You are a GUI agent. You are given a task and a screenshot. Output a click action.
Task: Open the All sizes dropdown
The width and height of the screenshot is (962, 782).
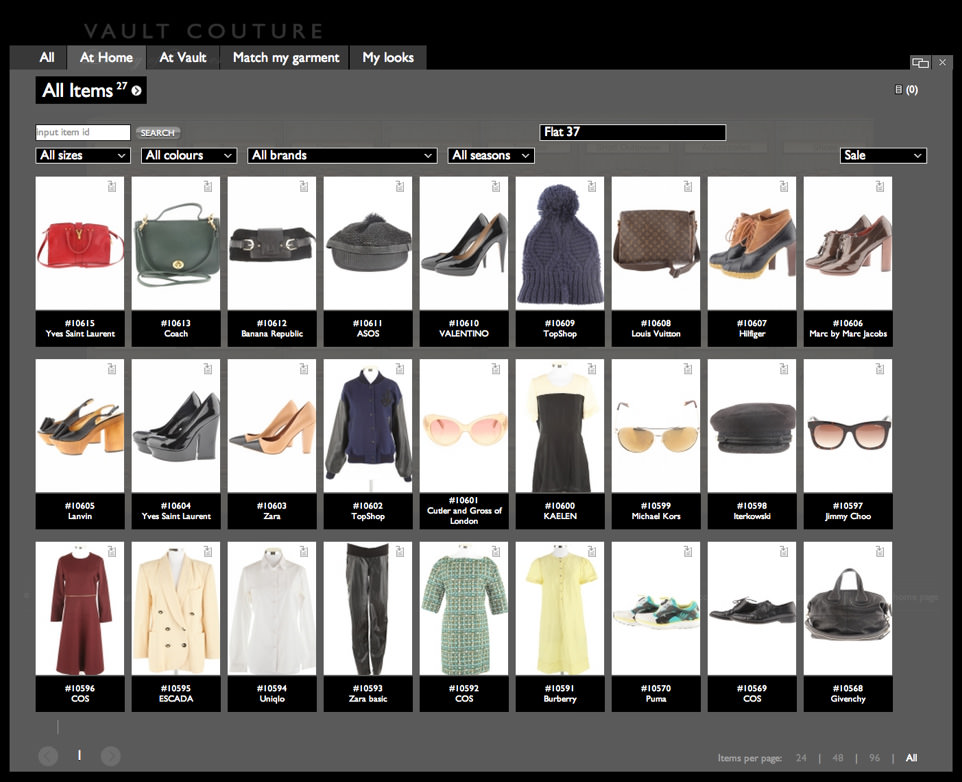pyautogui.click(x=83, y=155)
